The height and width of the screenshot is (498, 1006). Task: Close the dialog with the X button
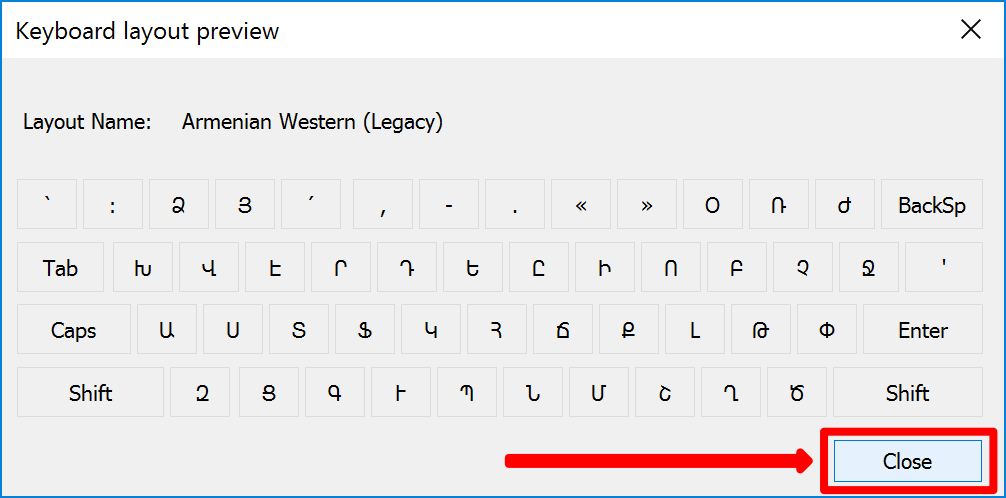(x=970, y=30)
